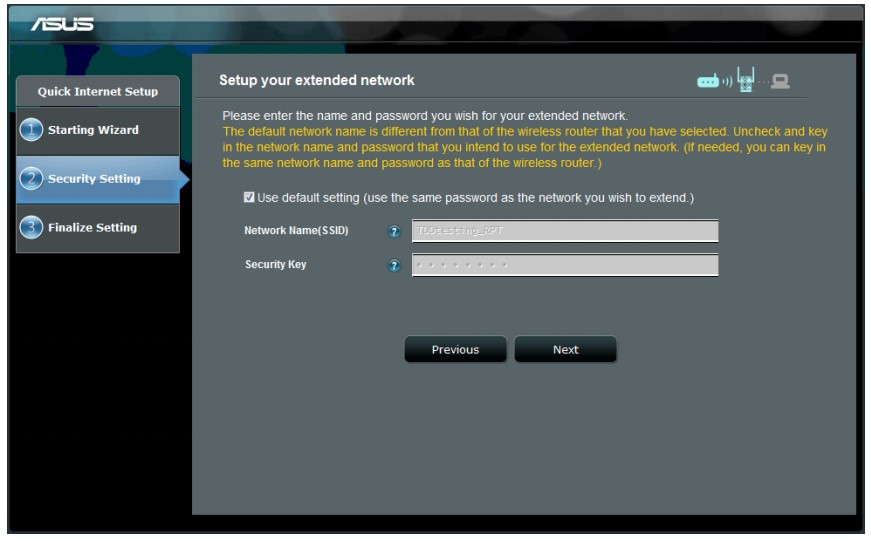Click the Next button

coord(565,349)
